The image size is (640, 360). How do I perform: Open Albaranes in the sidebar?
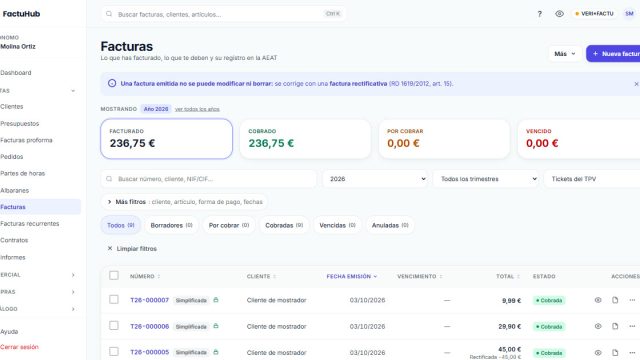pos(40,190)
